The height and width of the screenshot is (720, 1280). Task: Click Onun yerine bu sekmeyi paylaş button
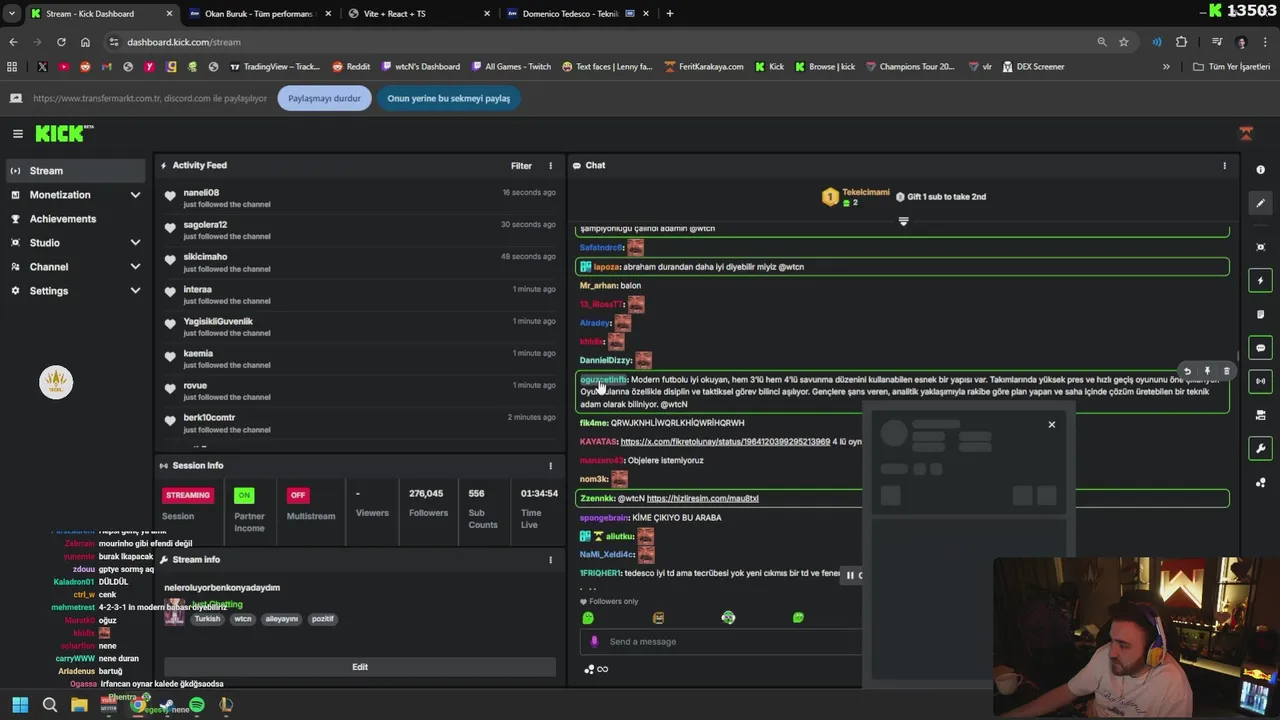pyautogui.click(x=448, y=98)
